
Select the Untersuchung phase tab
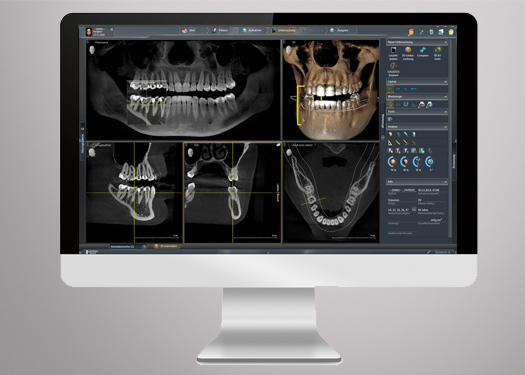pyautogui.click(x=284, y=30)
